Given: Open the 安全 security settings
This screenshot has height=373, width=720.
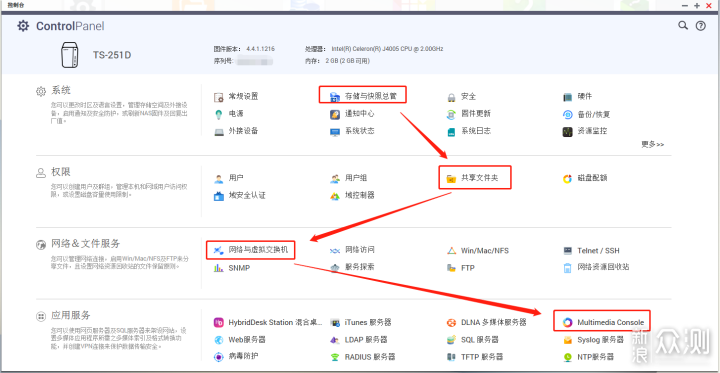Looking at the screenshot, I should pos(461,97).
